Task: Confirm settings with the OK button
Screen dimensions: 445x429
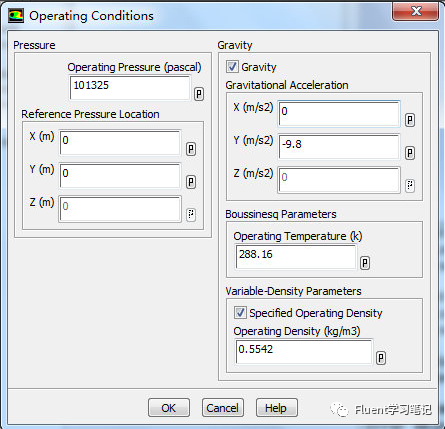Action: [169, 408]
